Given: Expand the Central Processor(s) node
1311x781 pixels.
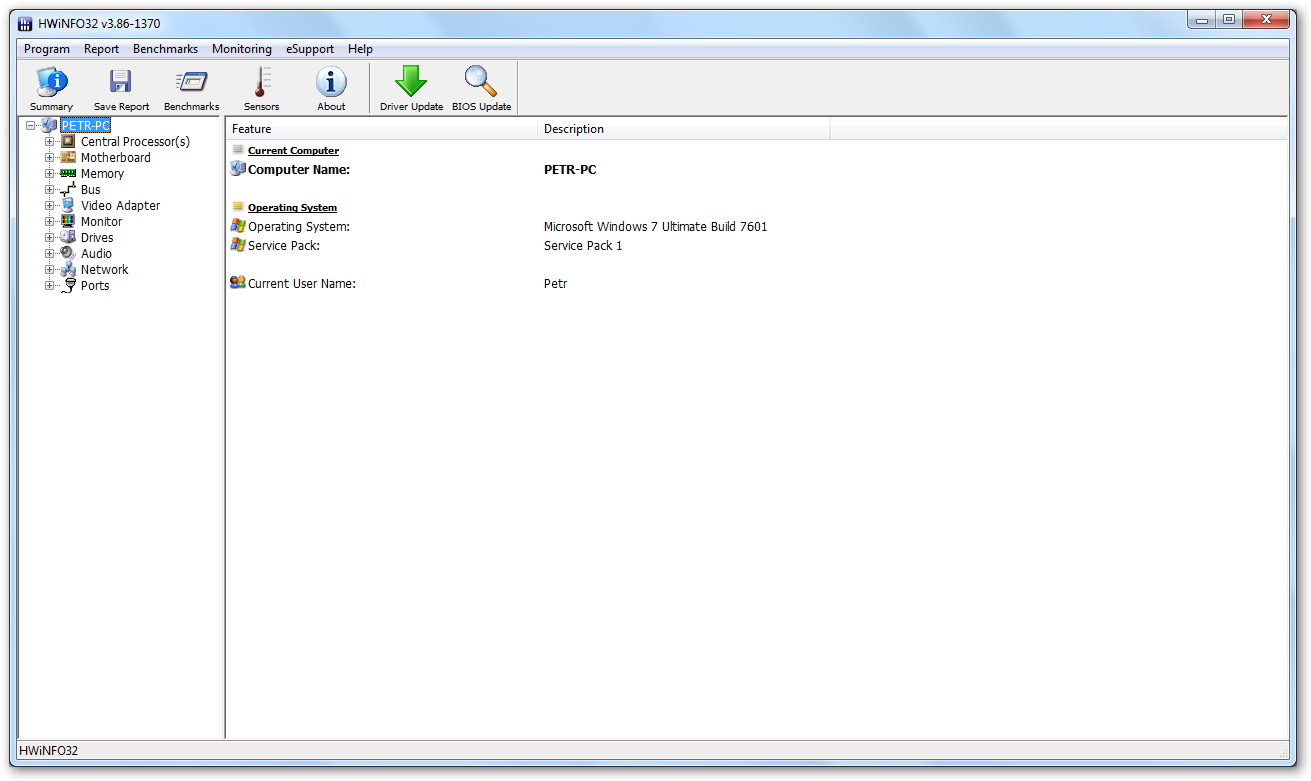Looking at the screenshot, I should 49,142.
